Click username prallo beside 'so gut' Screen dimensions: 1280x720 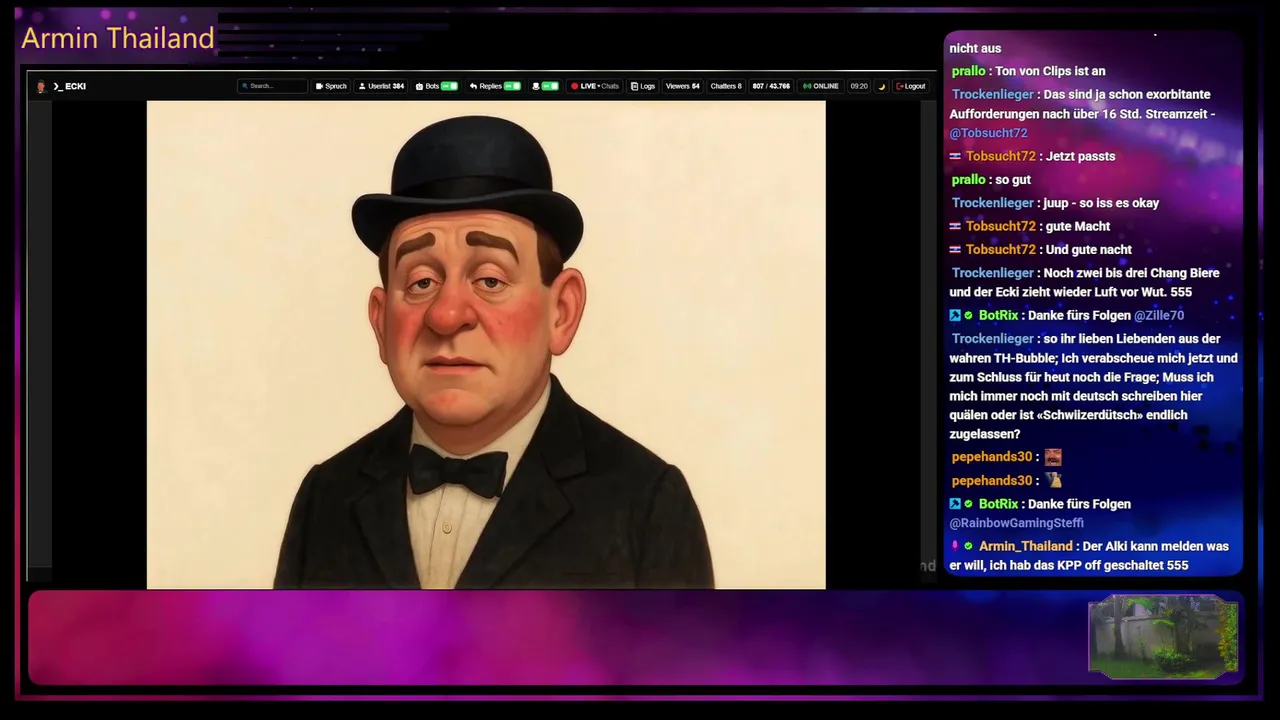968,179
